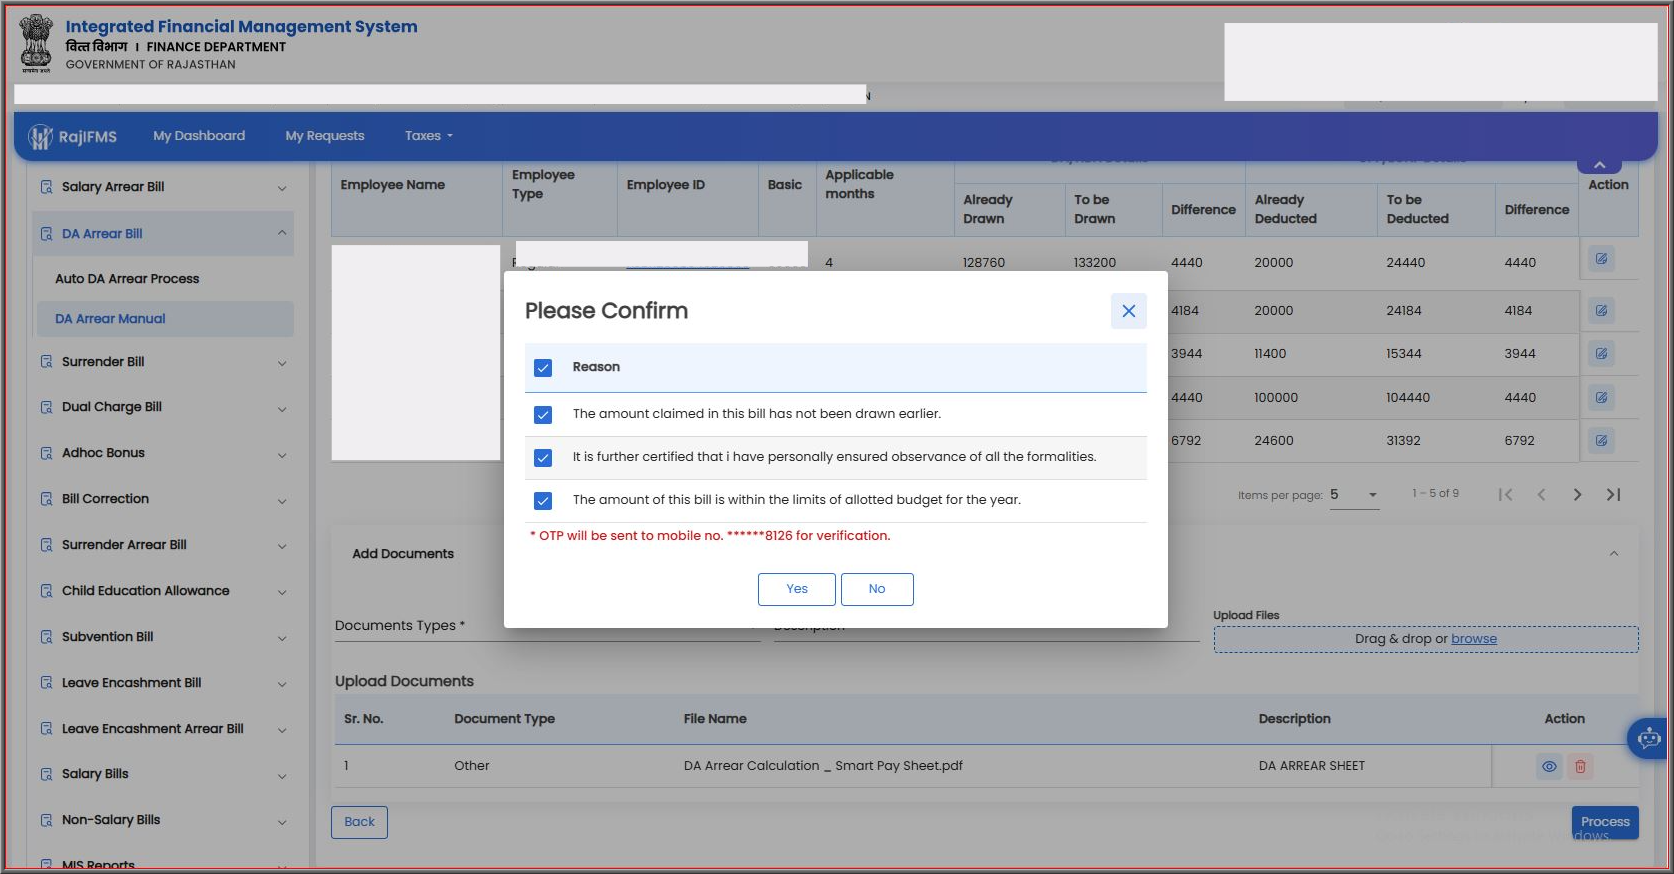This screenshot has height=874, width=1674.
Task: Collapse the Add Documents panel
Action: [1613, 554]
